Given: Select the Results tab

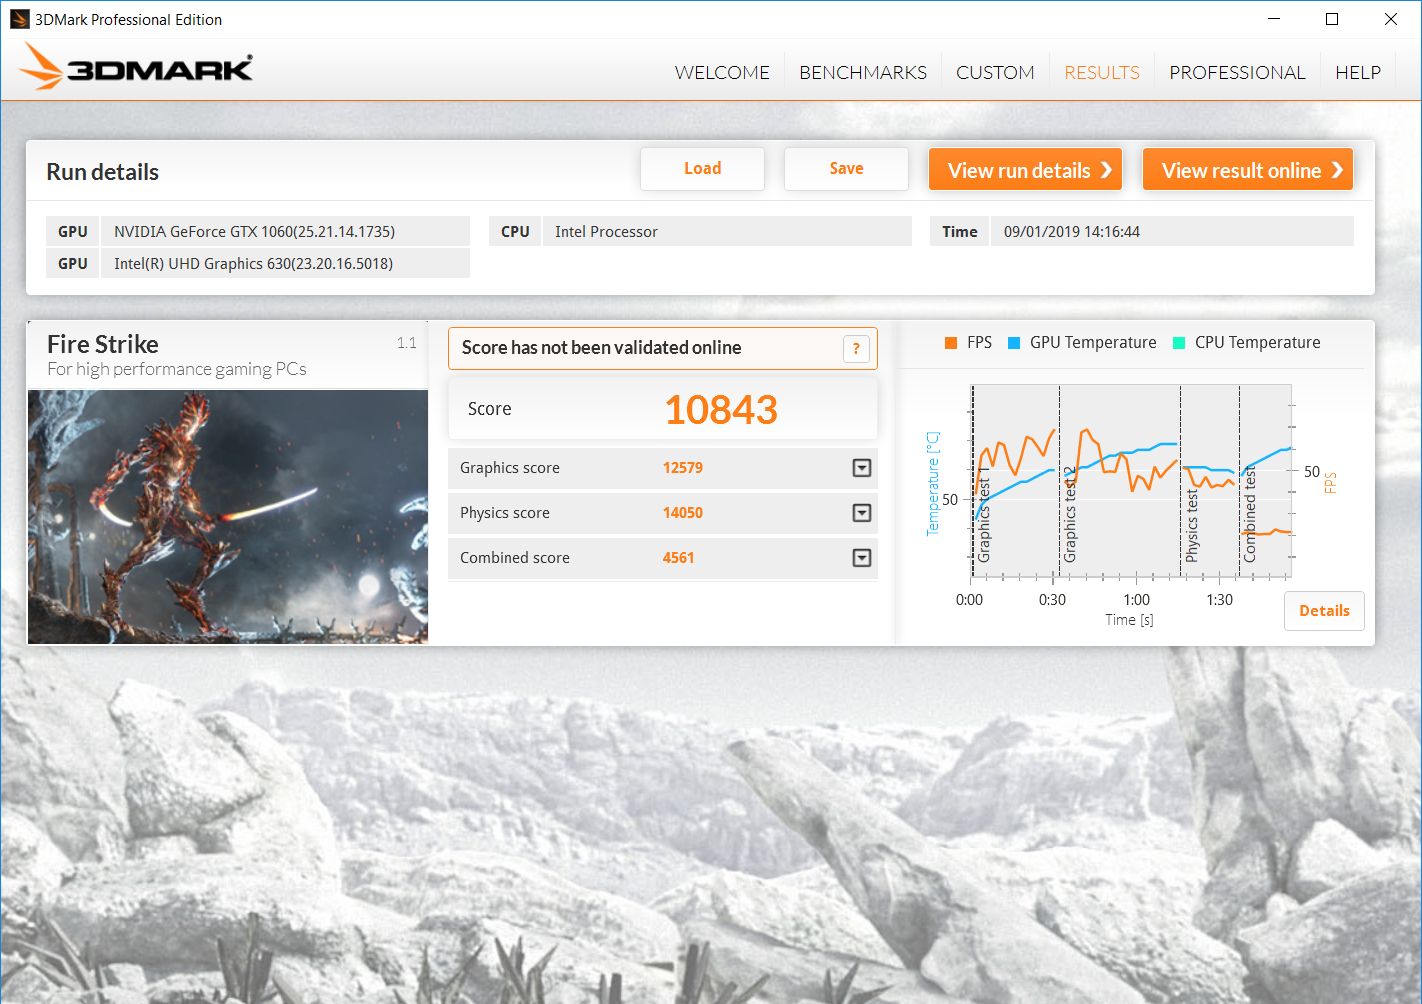Looking at the screenshot, I should [x=1102, y=73].
